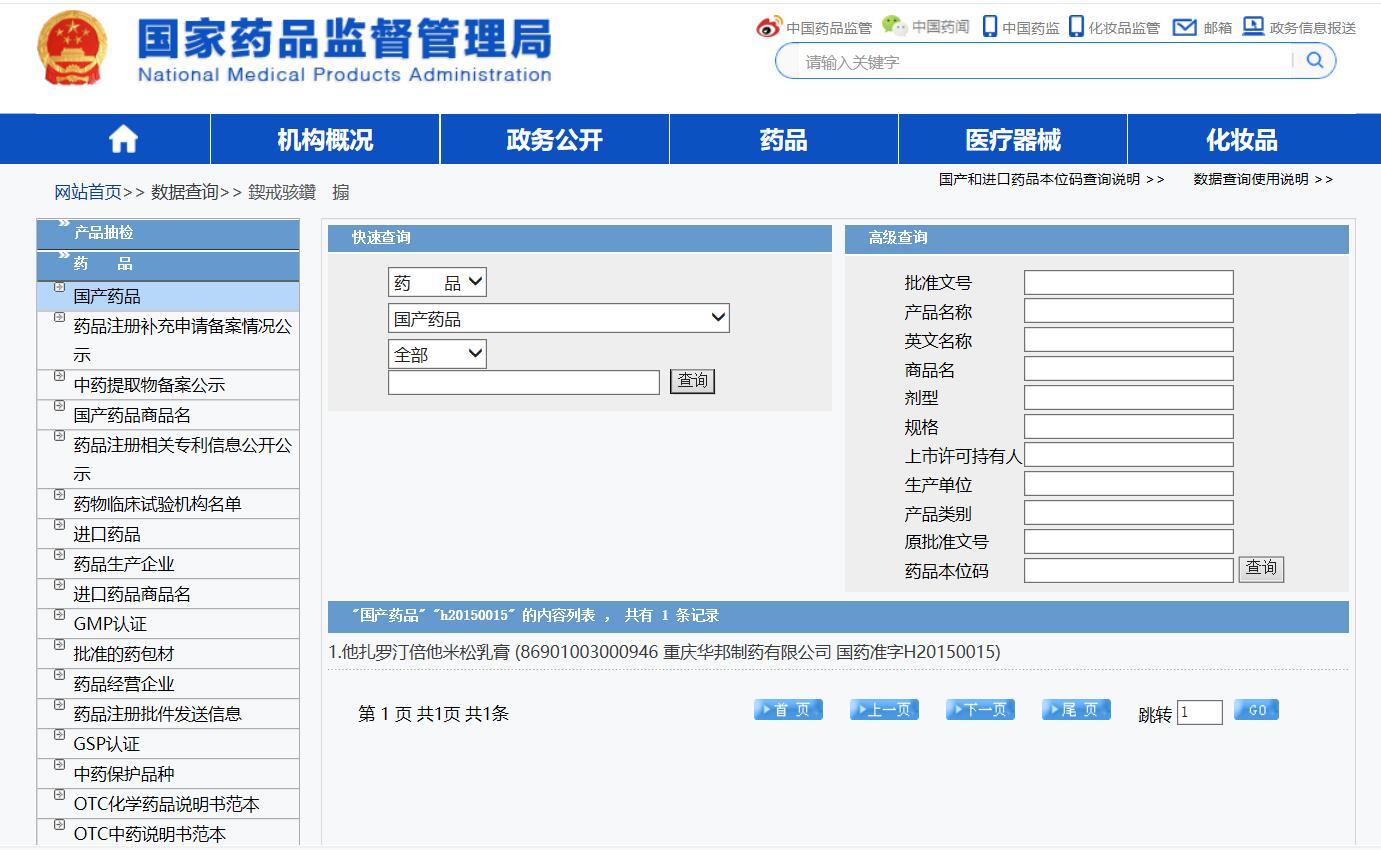The width and height of the screenshot is (1381, 850).
Task: Select 药物临床试验机构名单 in sidebar
Action: 158,504
